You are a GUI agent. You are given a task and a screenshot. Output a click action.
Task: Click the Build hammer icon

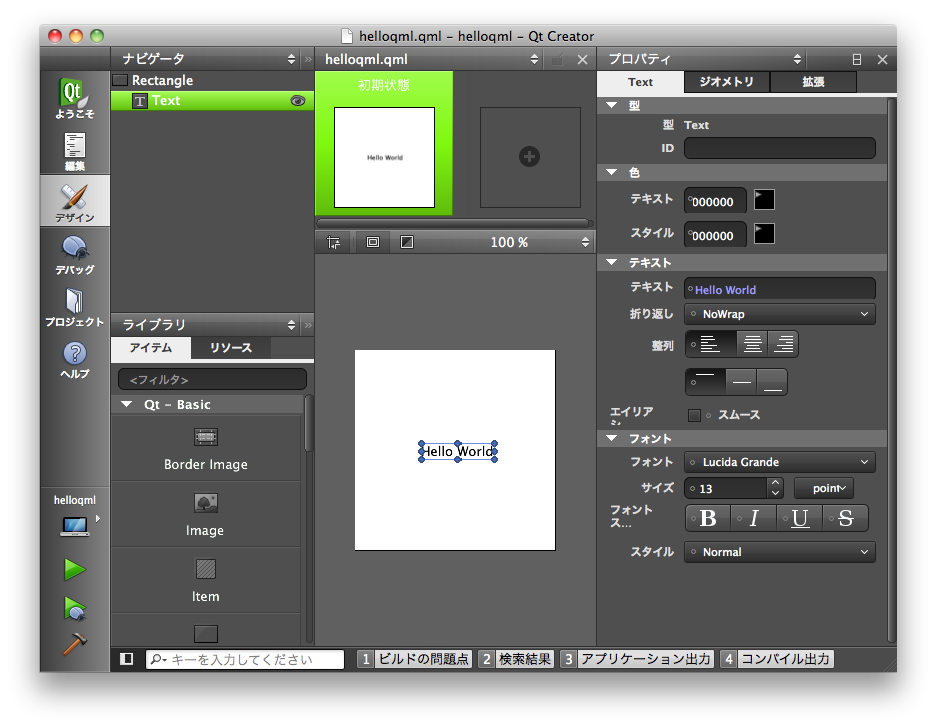[74, 645]
